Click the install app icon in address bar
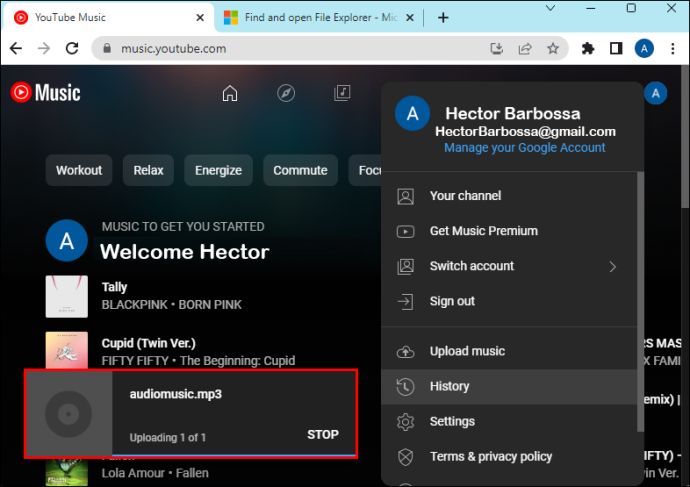Image resolution: width=690 pixels, height=487 pixels. point(497,48)
